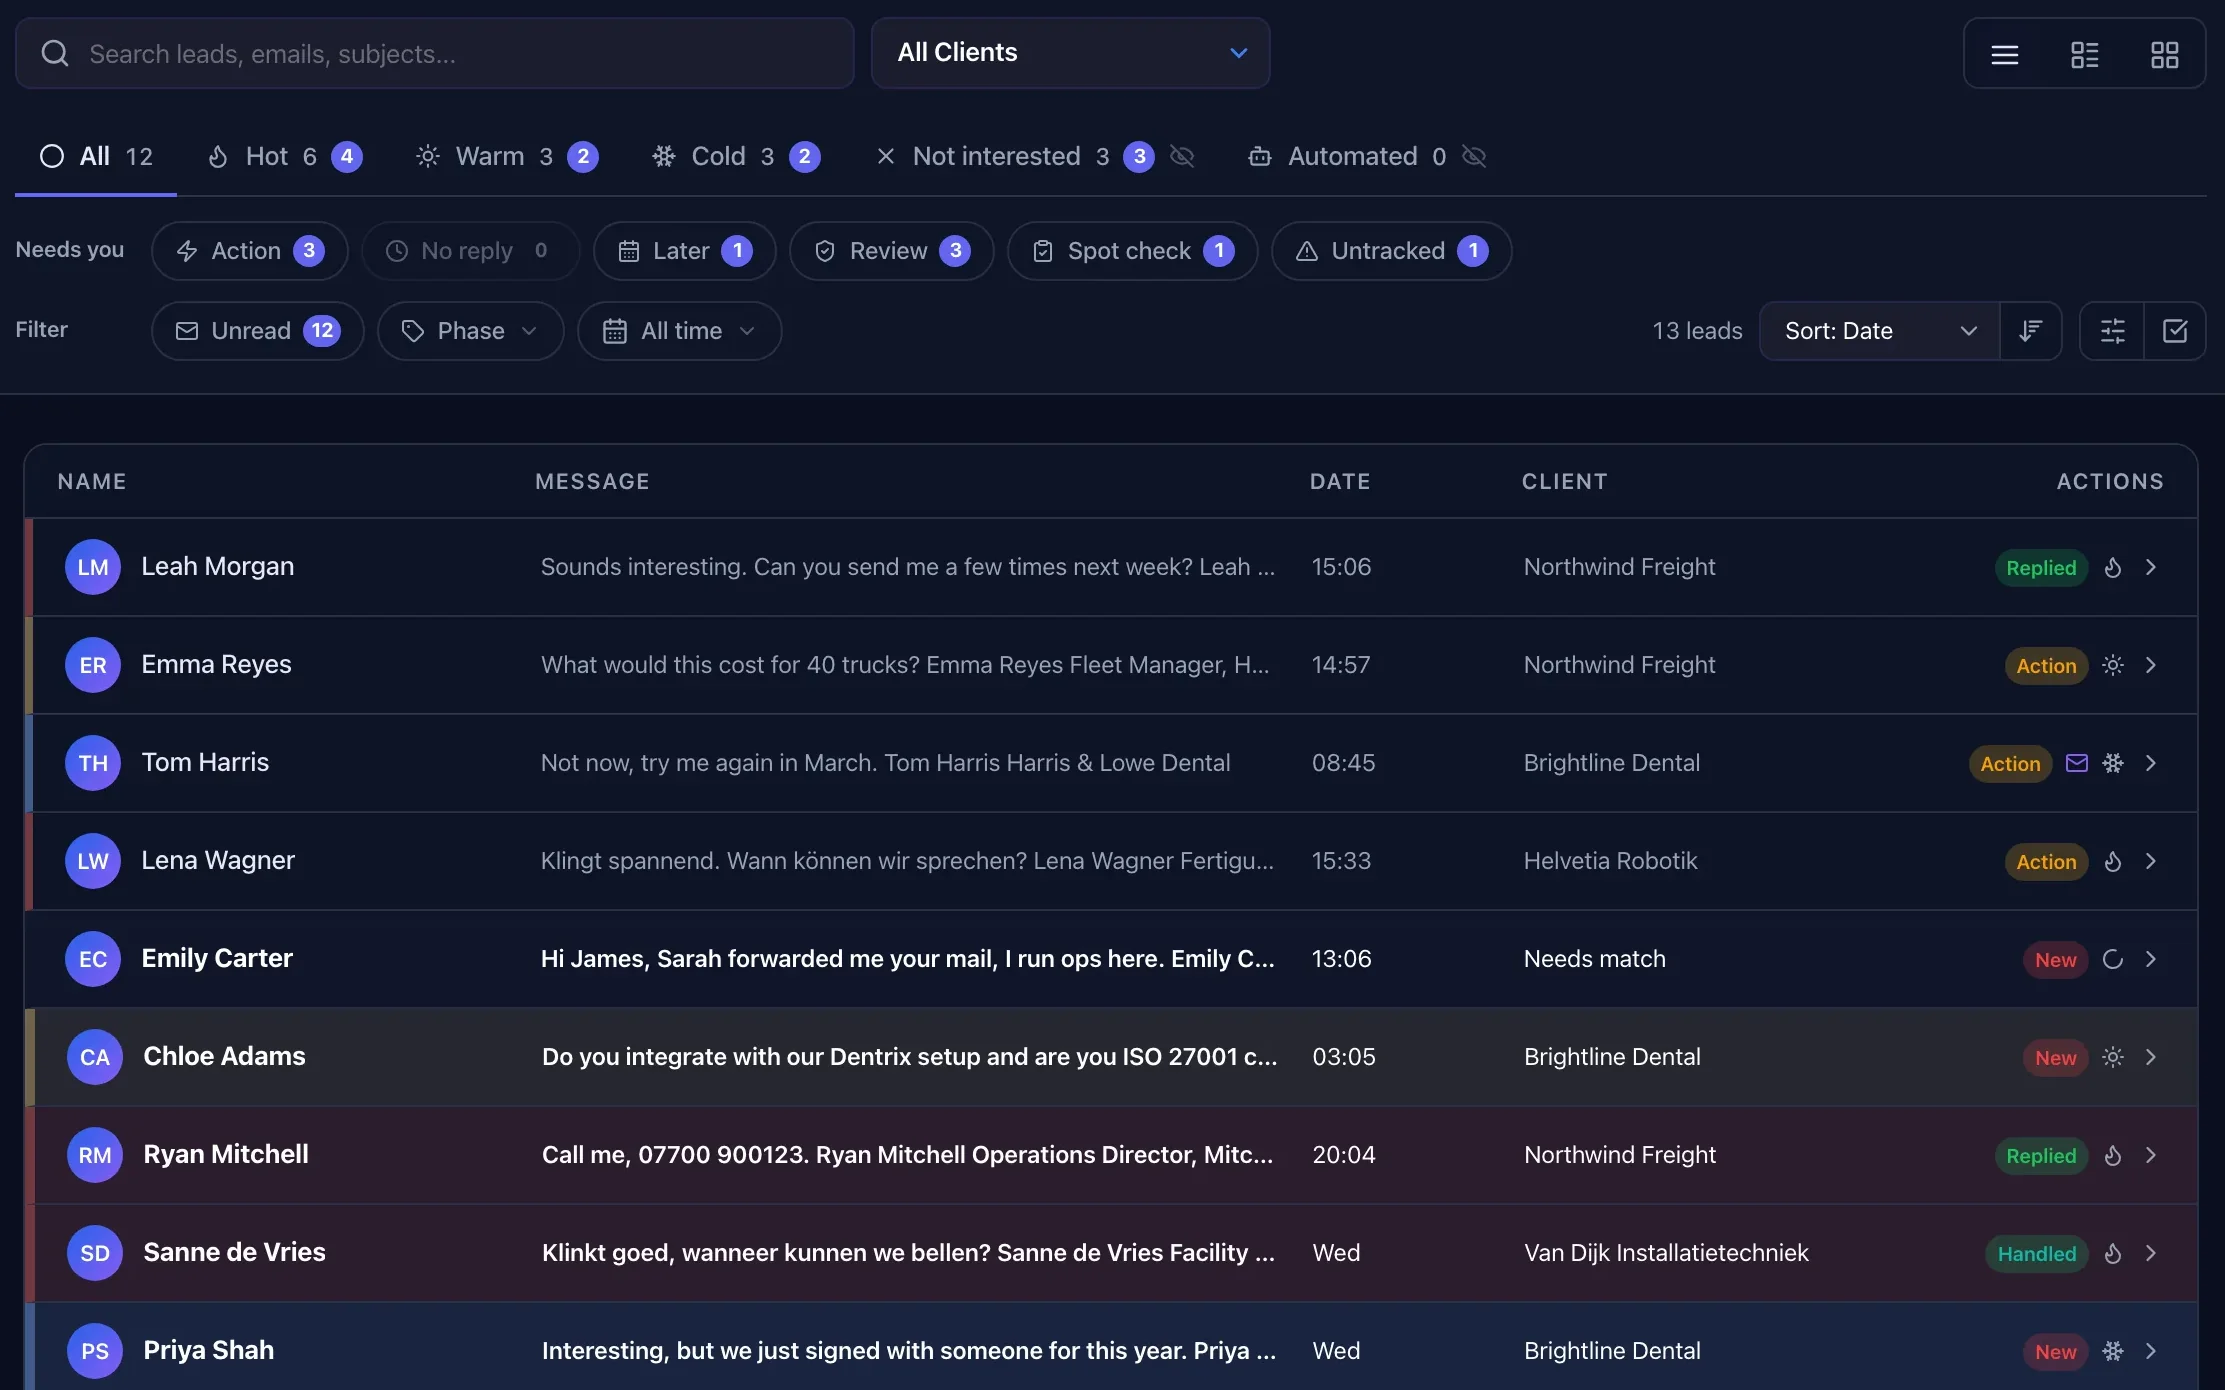Viewport: 2225px width, 1390px height.
Task: Click the loading circle icon in Emily Carter's row
Action: pyautogui.click(x=2112, y=959)
